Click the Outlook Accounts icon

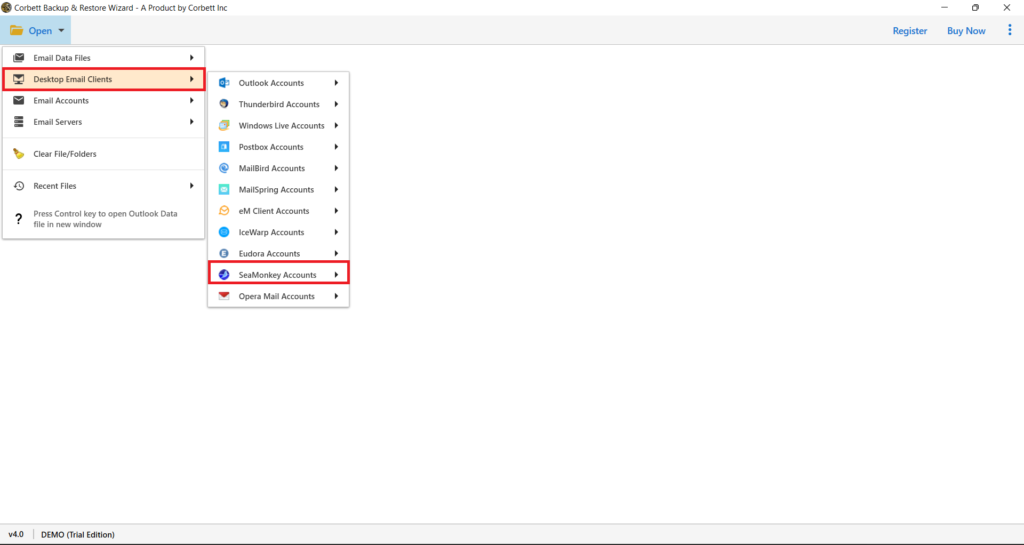224,83
